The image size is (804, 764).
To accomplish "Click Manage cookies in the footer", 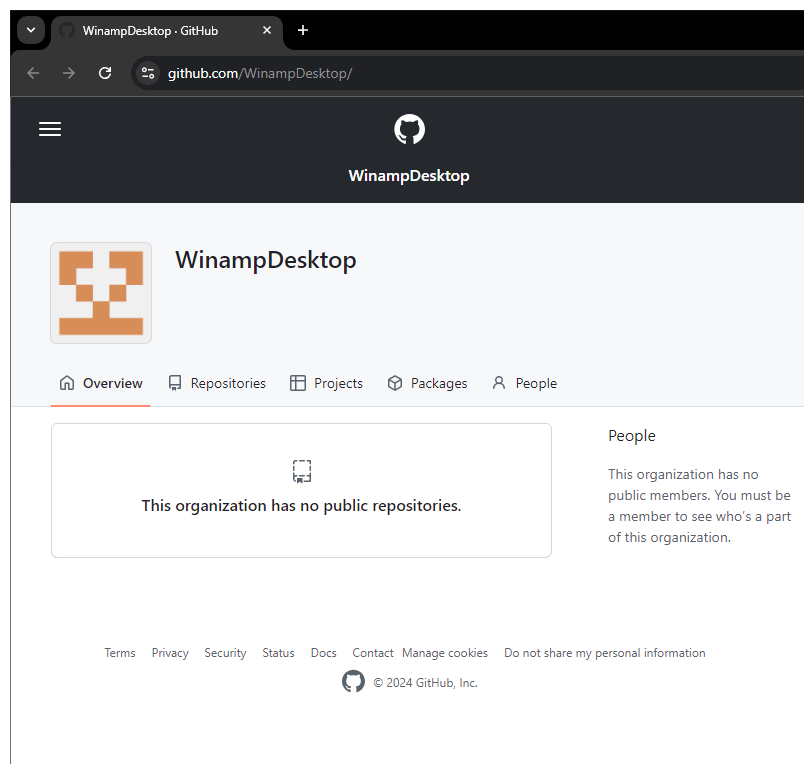I will [444, 652].
